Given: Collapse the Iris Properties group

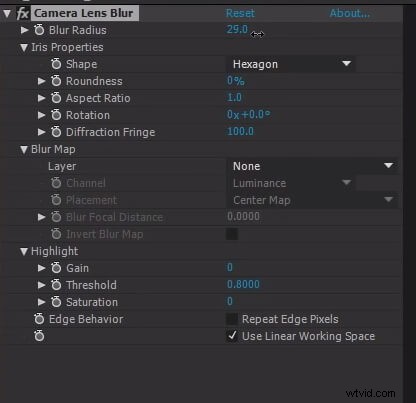Looking at the screenshot, I should point(24,48).
